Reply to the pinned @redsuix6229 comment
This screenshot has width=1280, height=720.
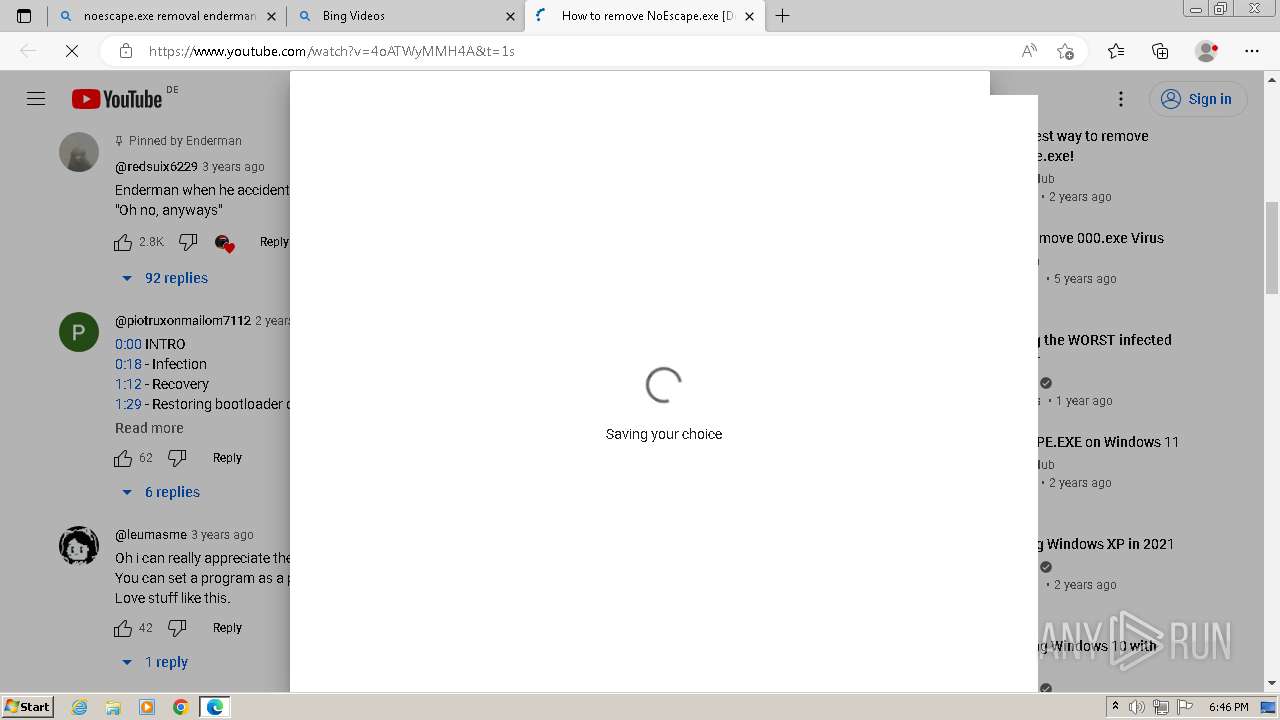pyautogui.click(x=274, y=242)
